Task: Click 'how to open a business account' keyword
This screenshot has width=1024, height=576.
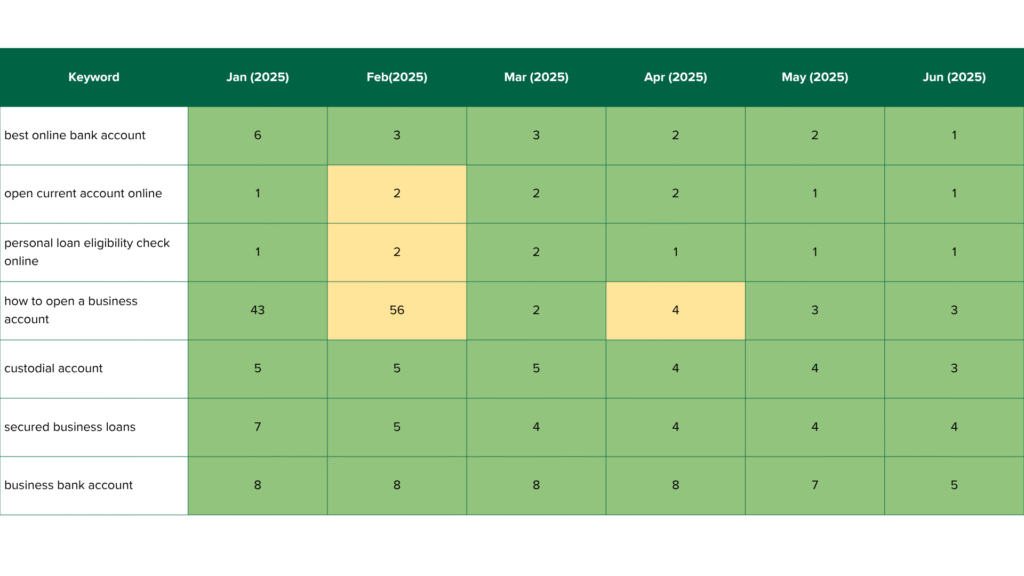Action: (71, 310)
